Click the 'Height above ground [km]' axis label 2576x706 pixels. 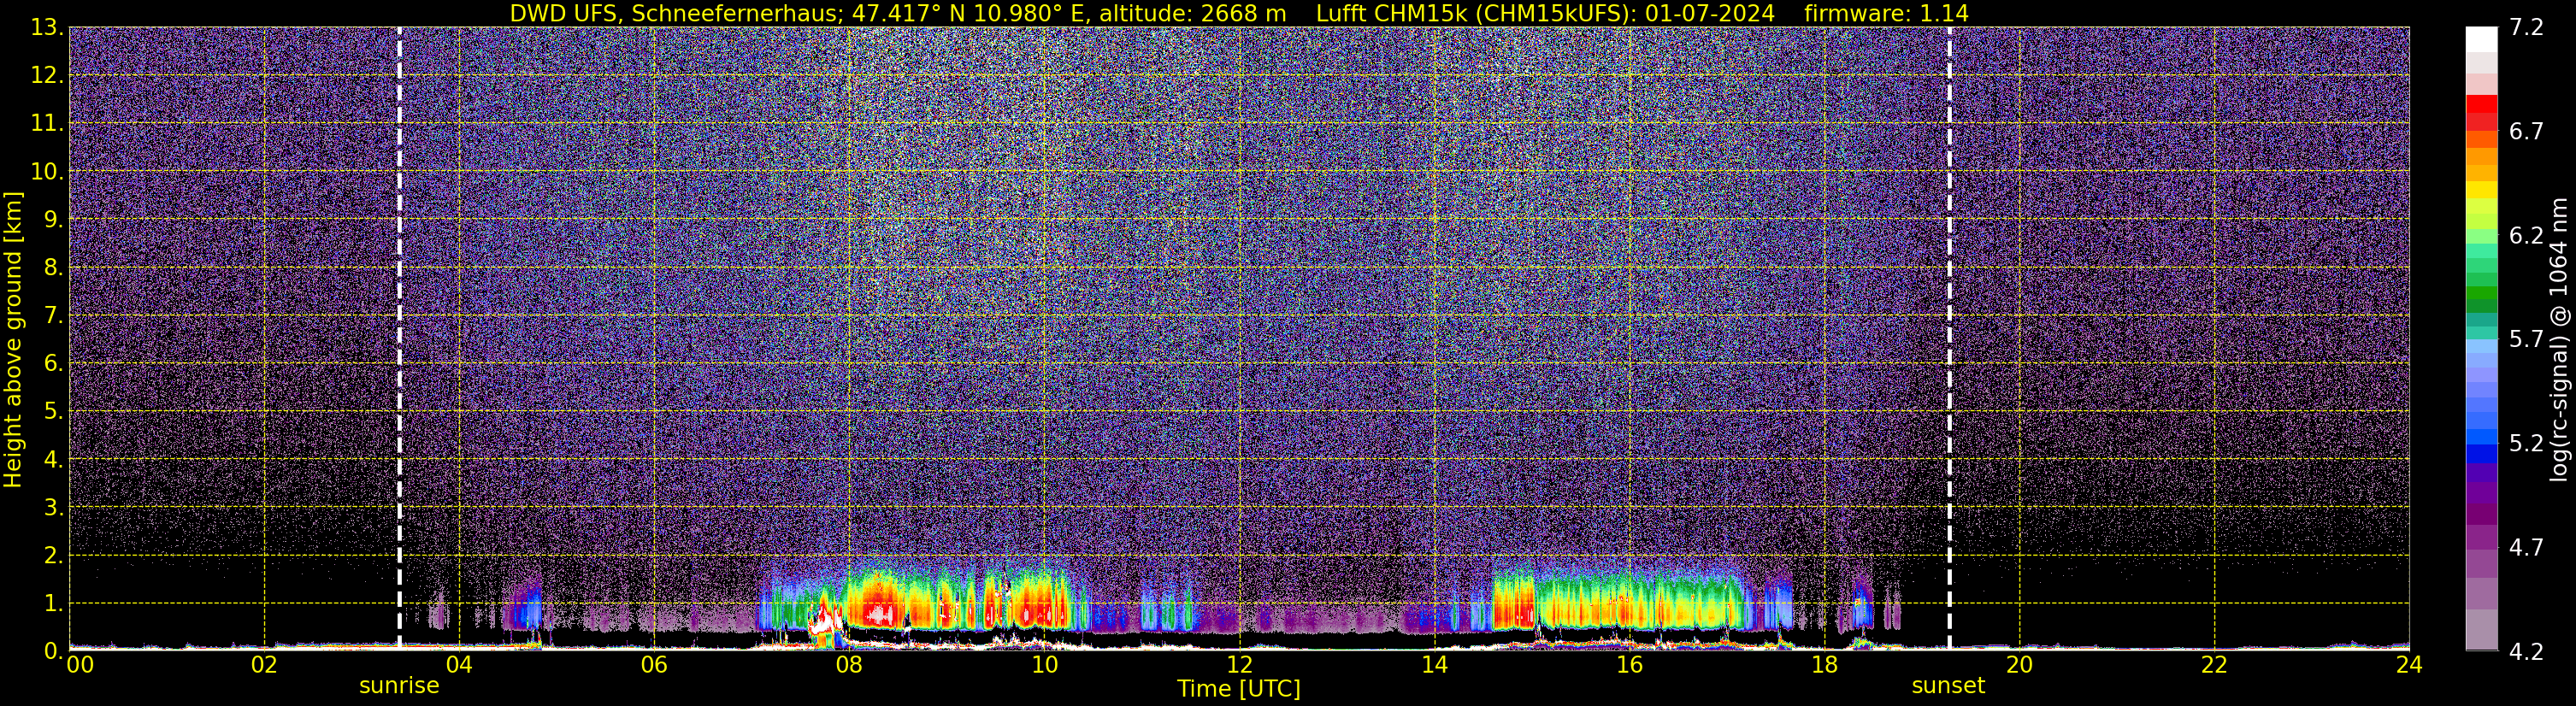click(13, 339)
